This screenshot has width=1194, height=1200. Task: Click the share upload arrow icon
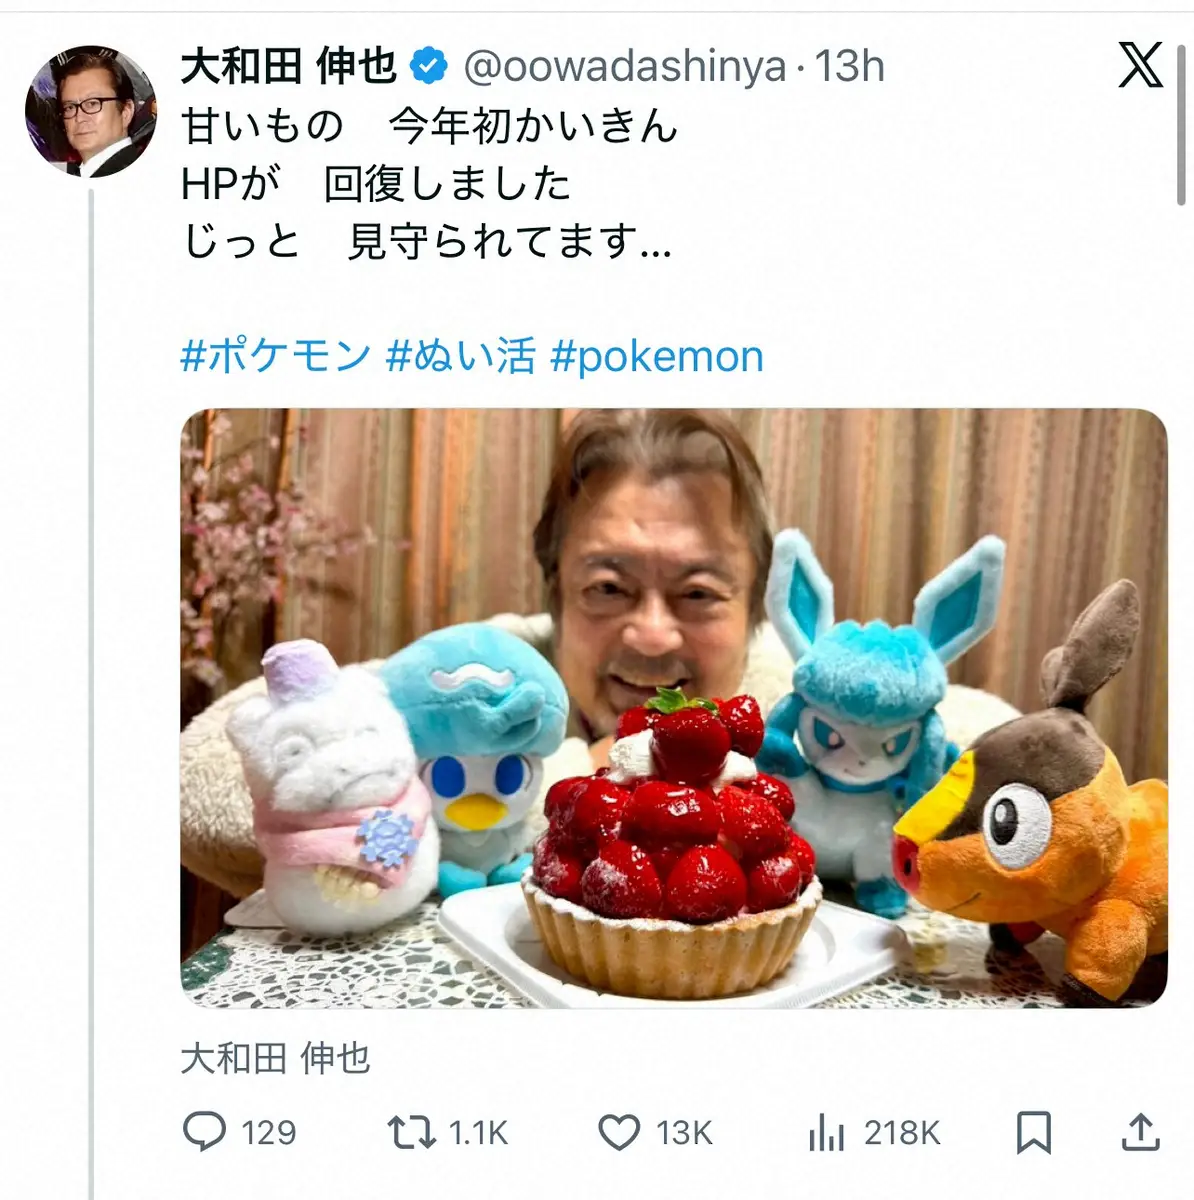[x=1143, y=1133]
